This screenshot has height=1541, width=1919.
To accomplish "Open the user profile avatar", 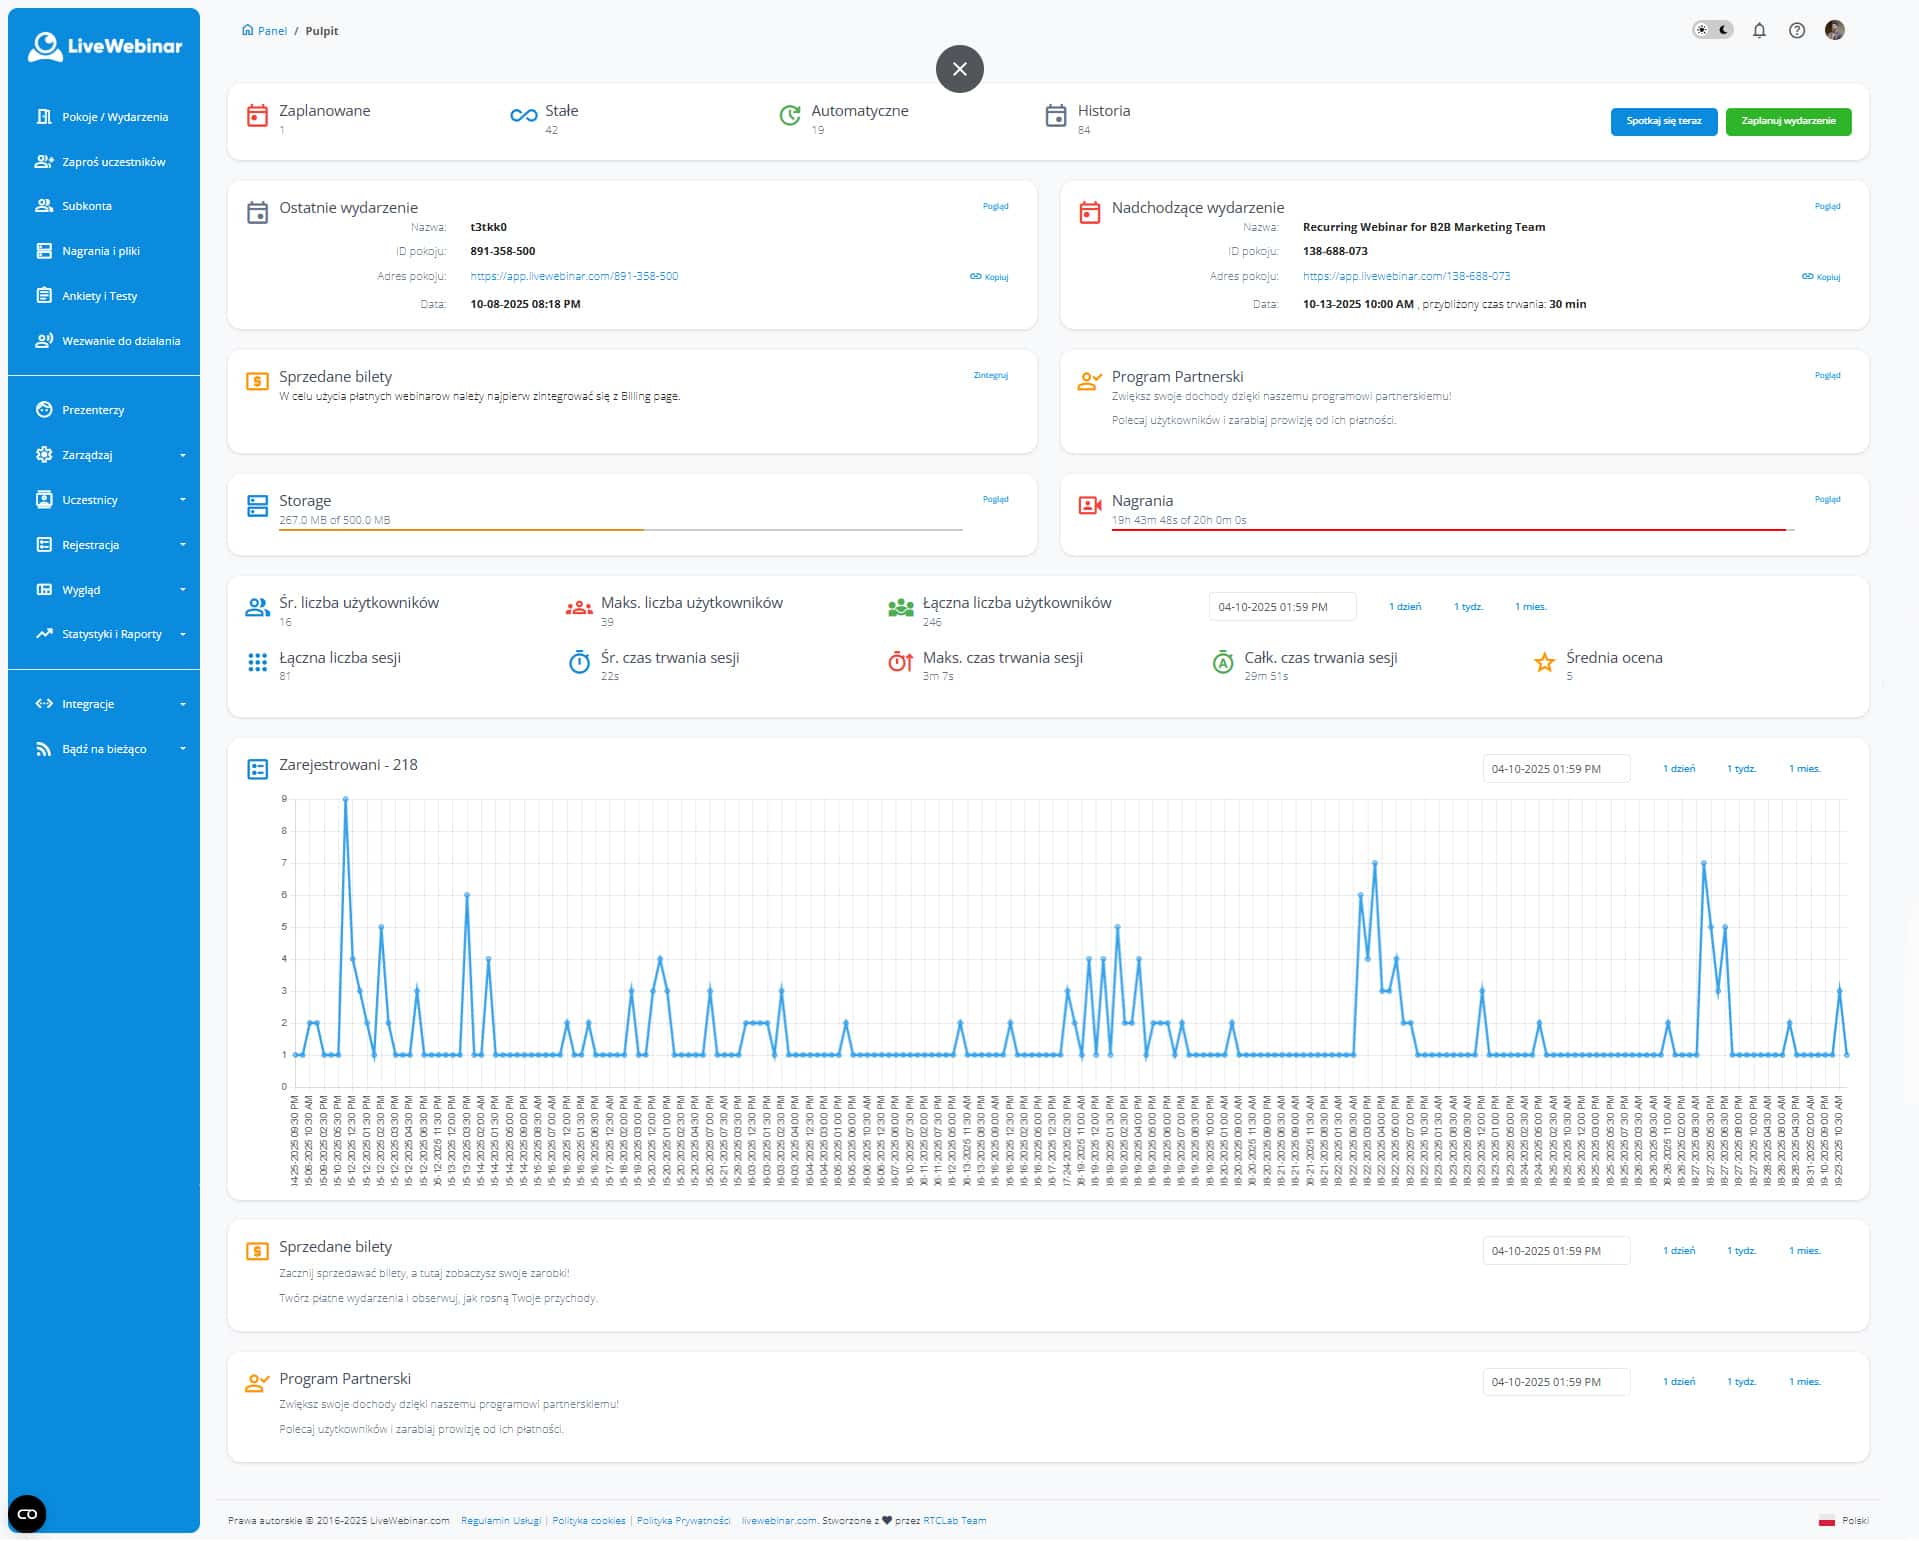I will click(1834, 31).
